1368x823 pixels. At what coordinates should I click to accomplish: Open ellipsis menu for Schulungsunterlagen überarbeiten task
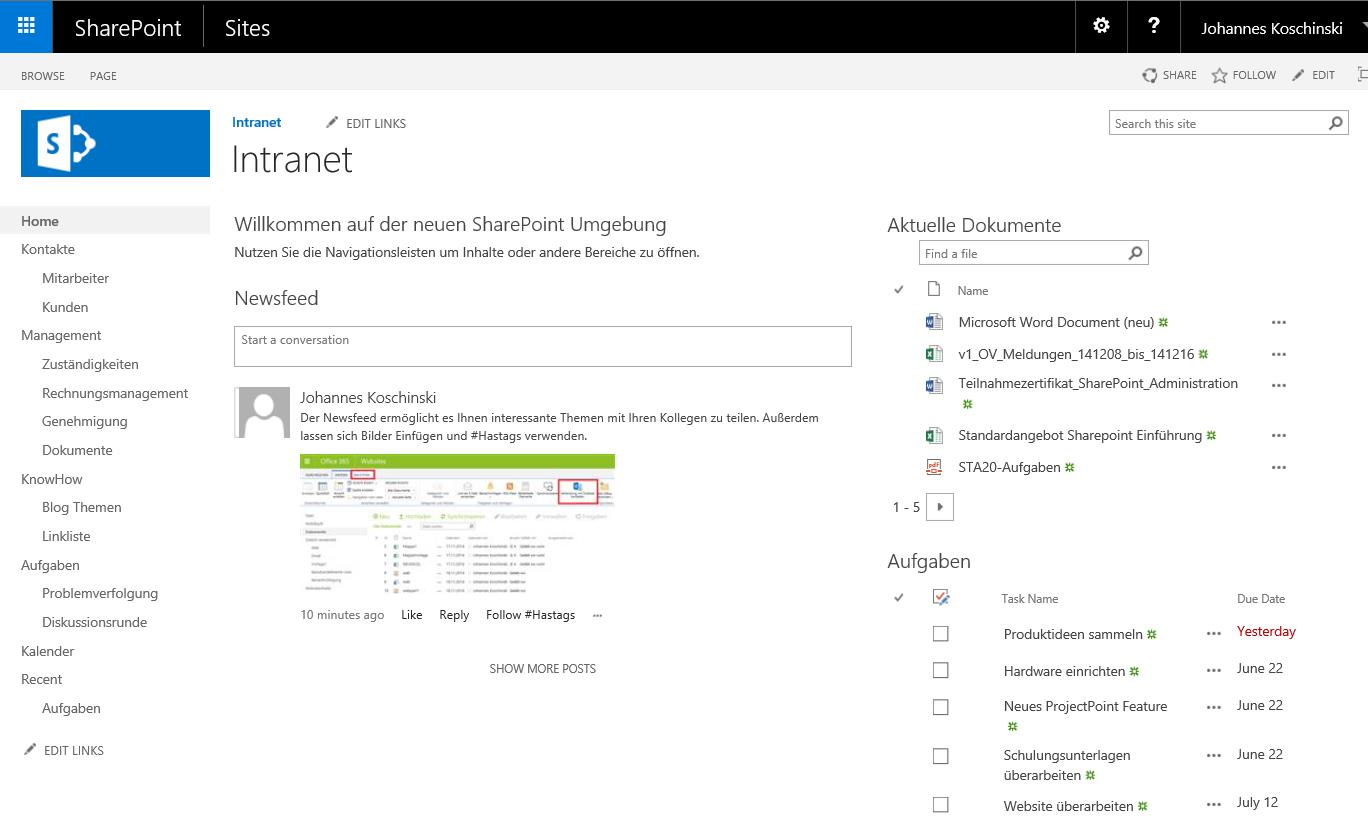click(1214, 757)
